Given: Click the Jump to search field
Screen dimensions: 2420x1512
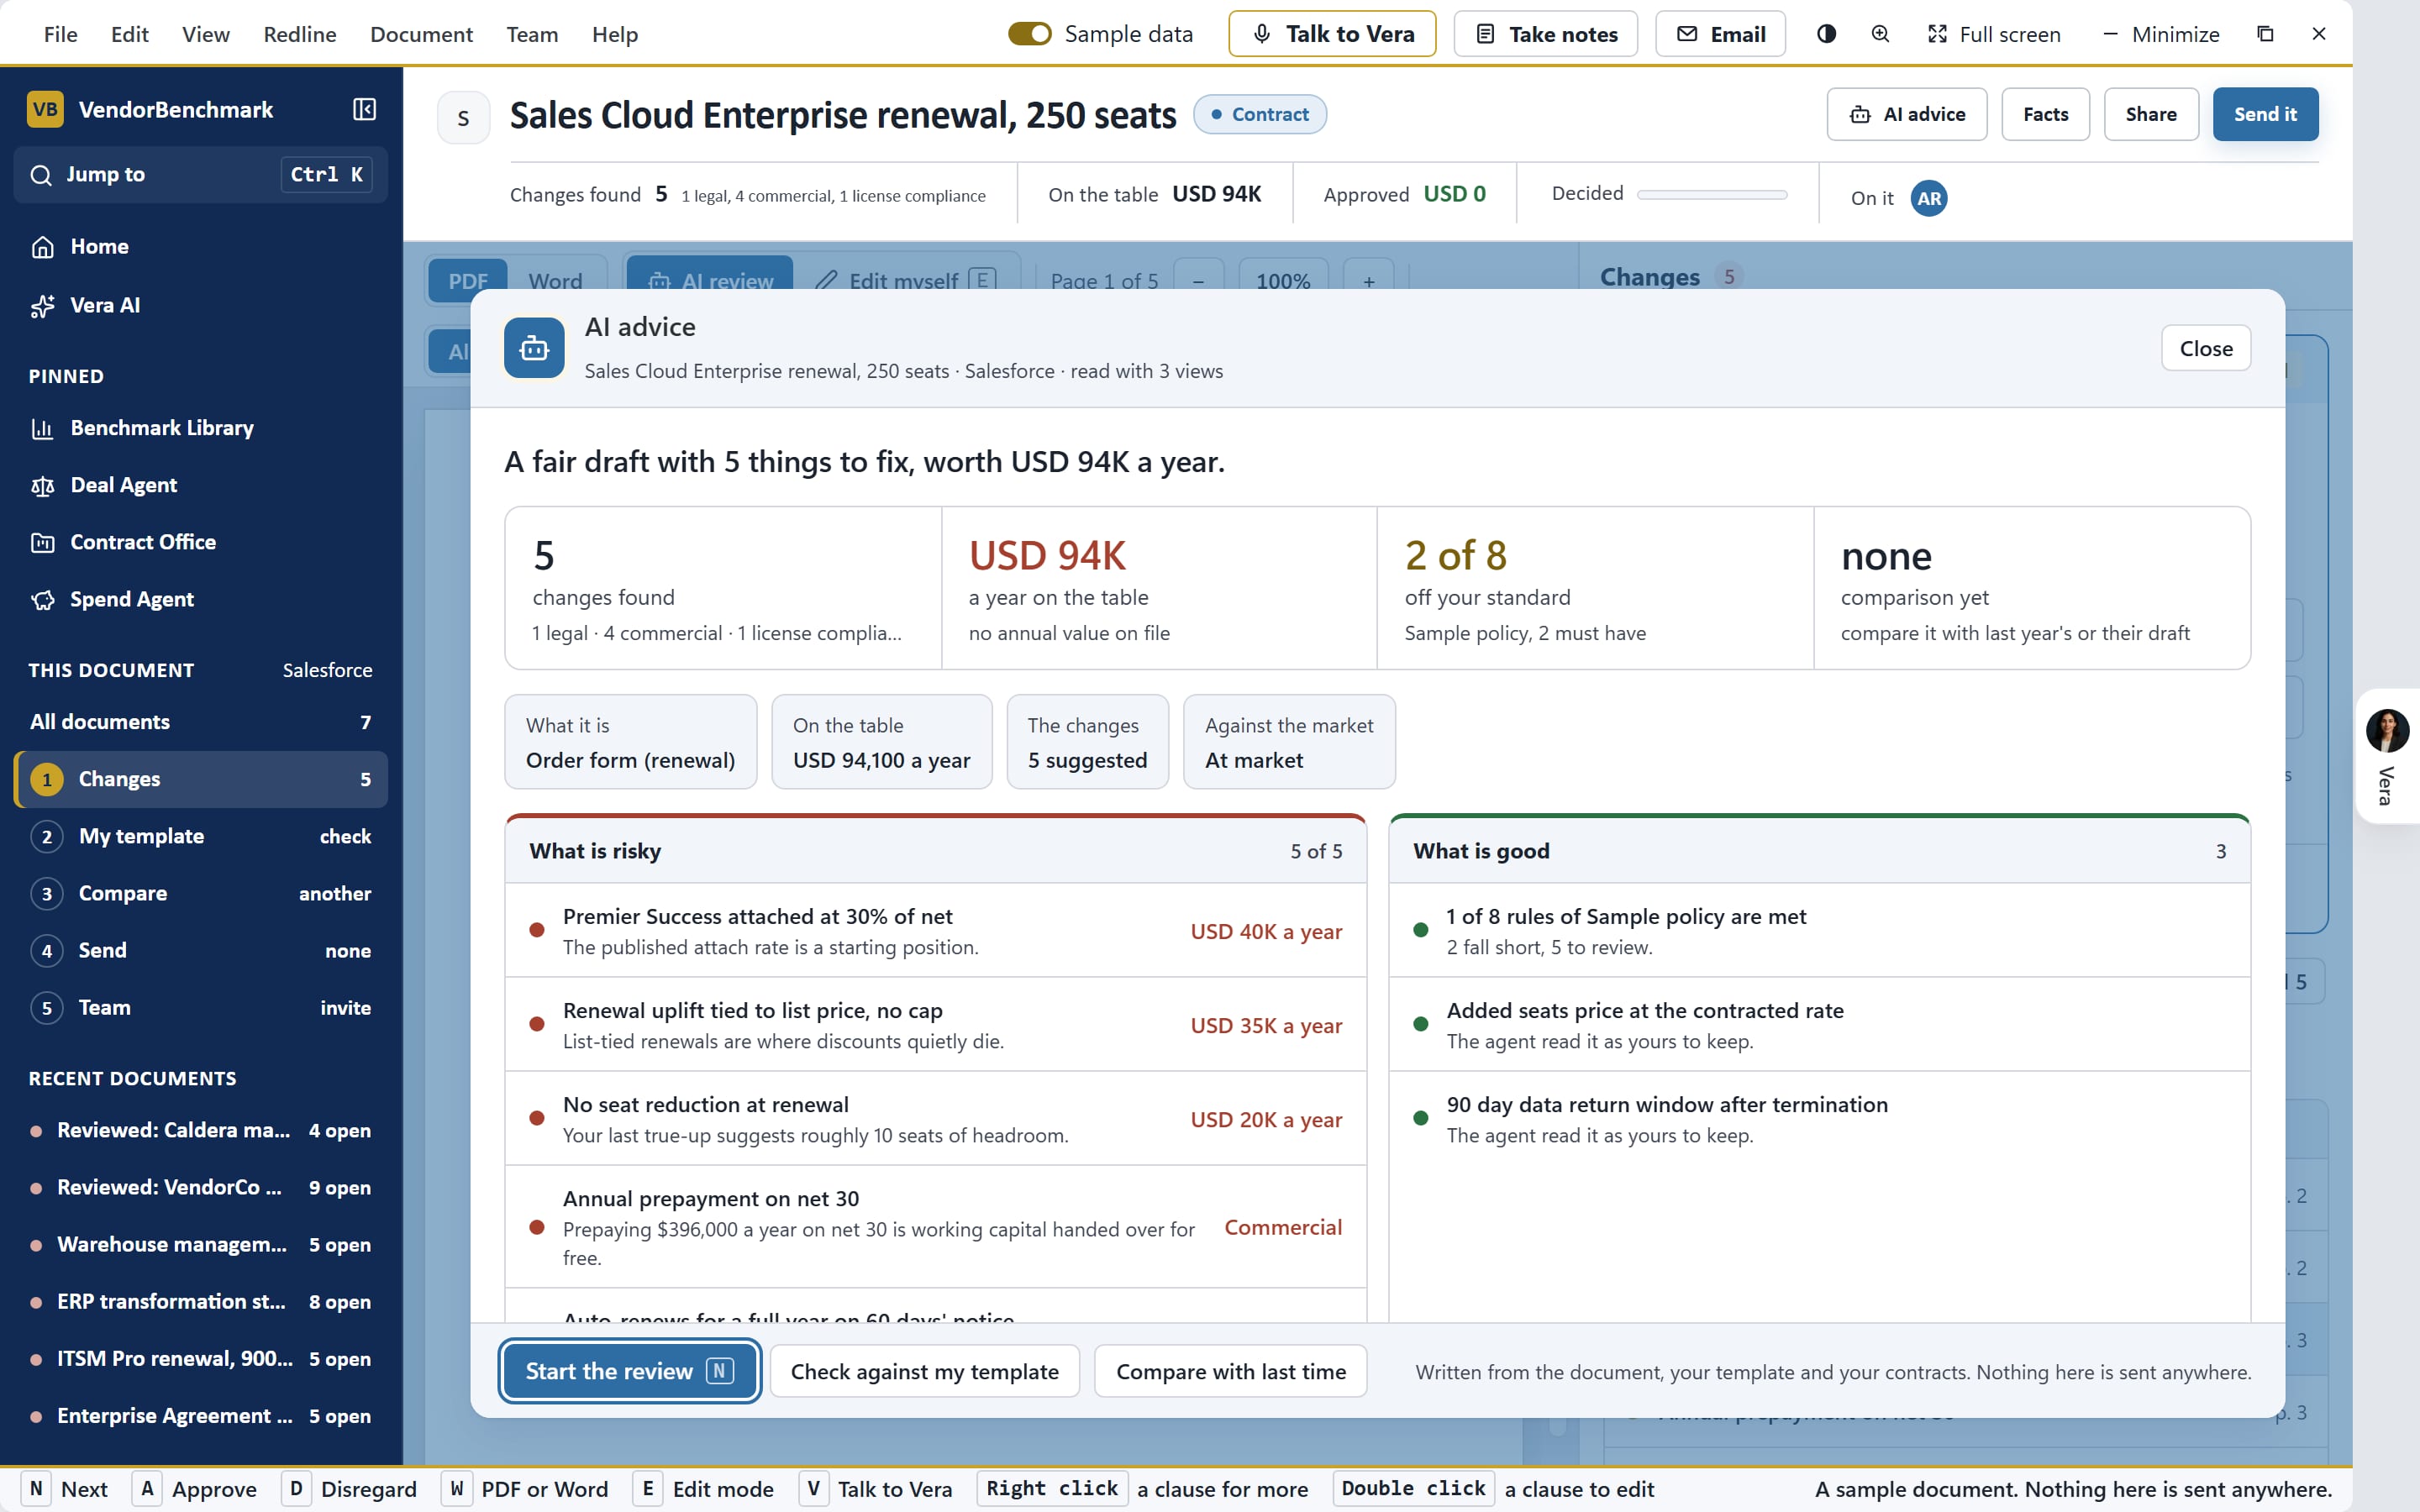Looking at the screenshot, I should [200, 175].
